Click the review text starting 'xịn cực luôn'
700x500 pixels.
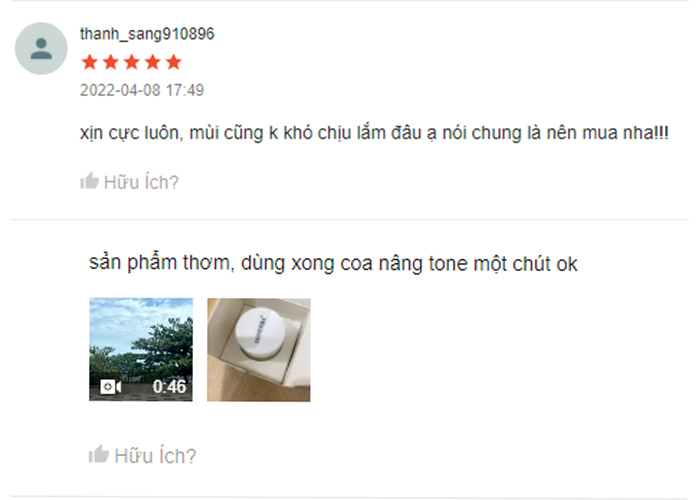(374, 133)
